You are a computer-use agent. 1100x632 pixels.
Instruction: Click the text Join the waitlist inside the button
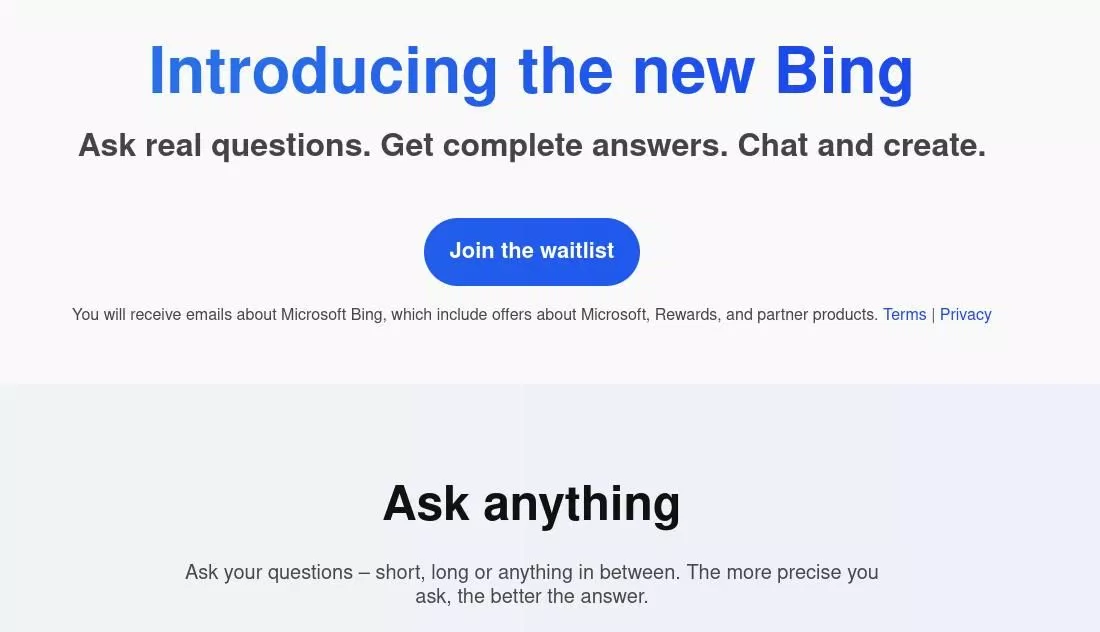click(531, 251)
